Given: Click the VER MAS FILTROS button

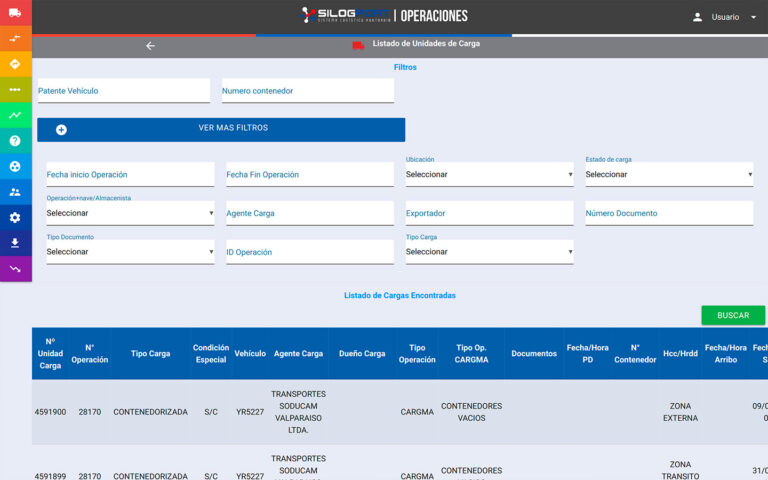Looking at the screenshot, I should click(x=221, y=129).
